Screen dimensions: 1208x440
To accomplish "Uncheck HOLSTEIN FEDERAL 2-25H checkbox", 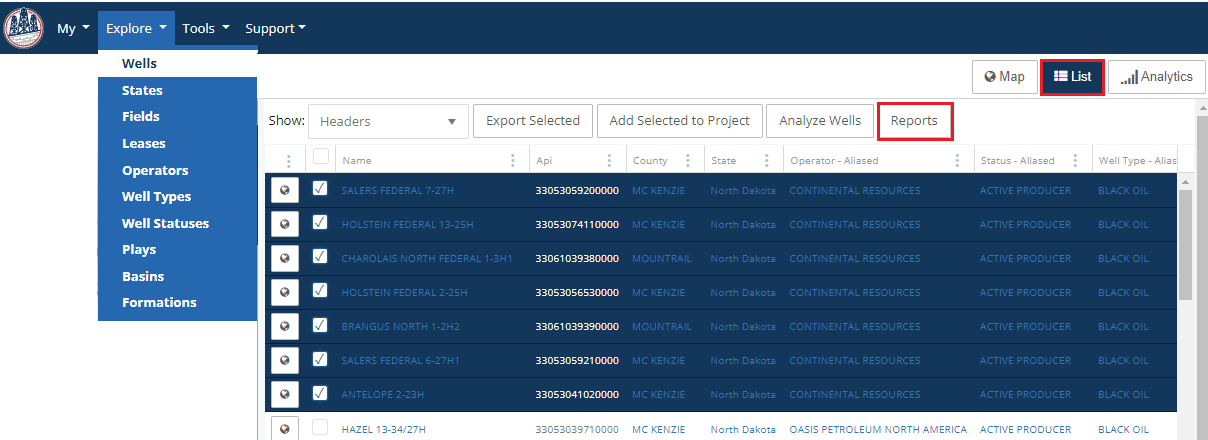I will click(320, 290).
